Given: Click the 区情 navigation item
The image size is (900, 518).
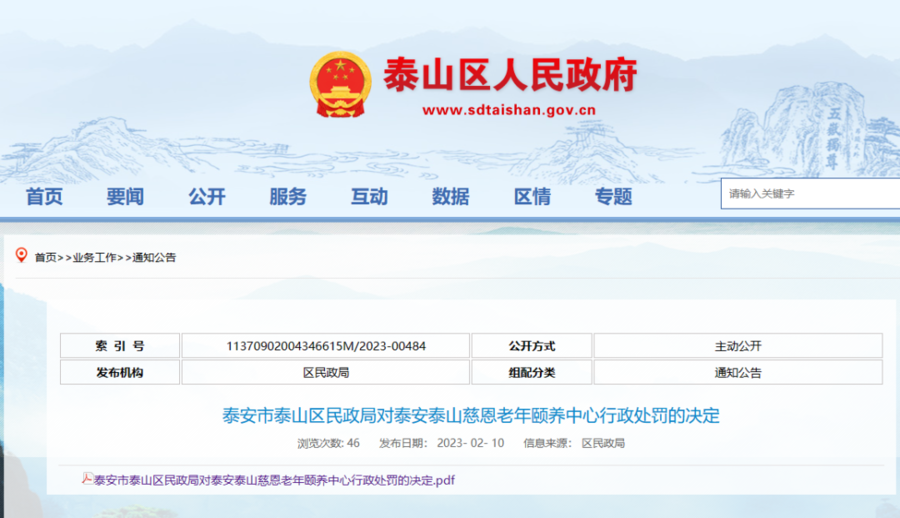Looking at the screenshot, I should point(532,197).
